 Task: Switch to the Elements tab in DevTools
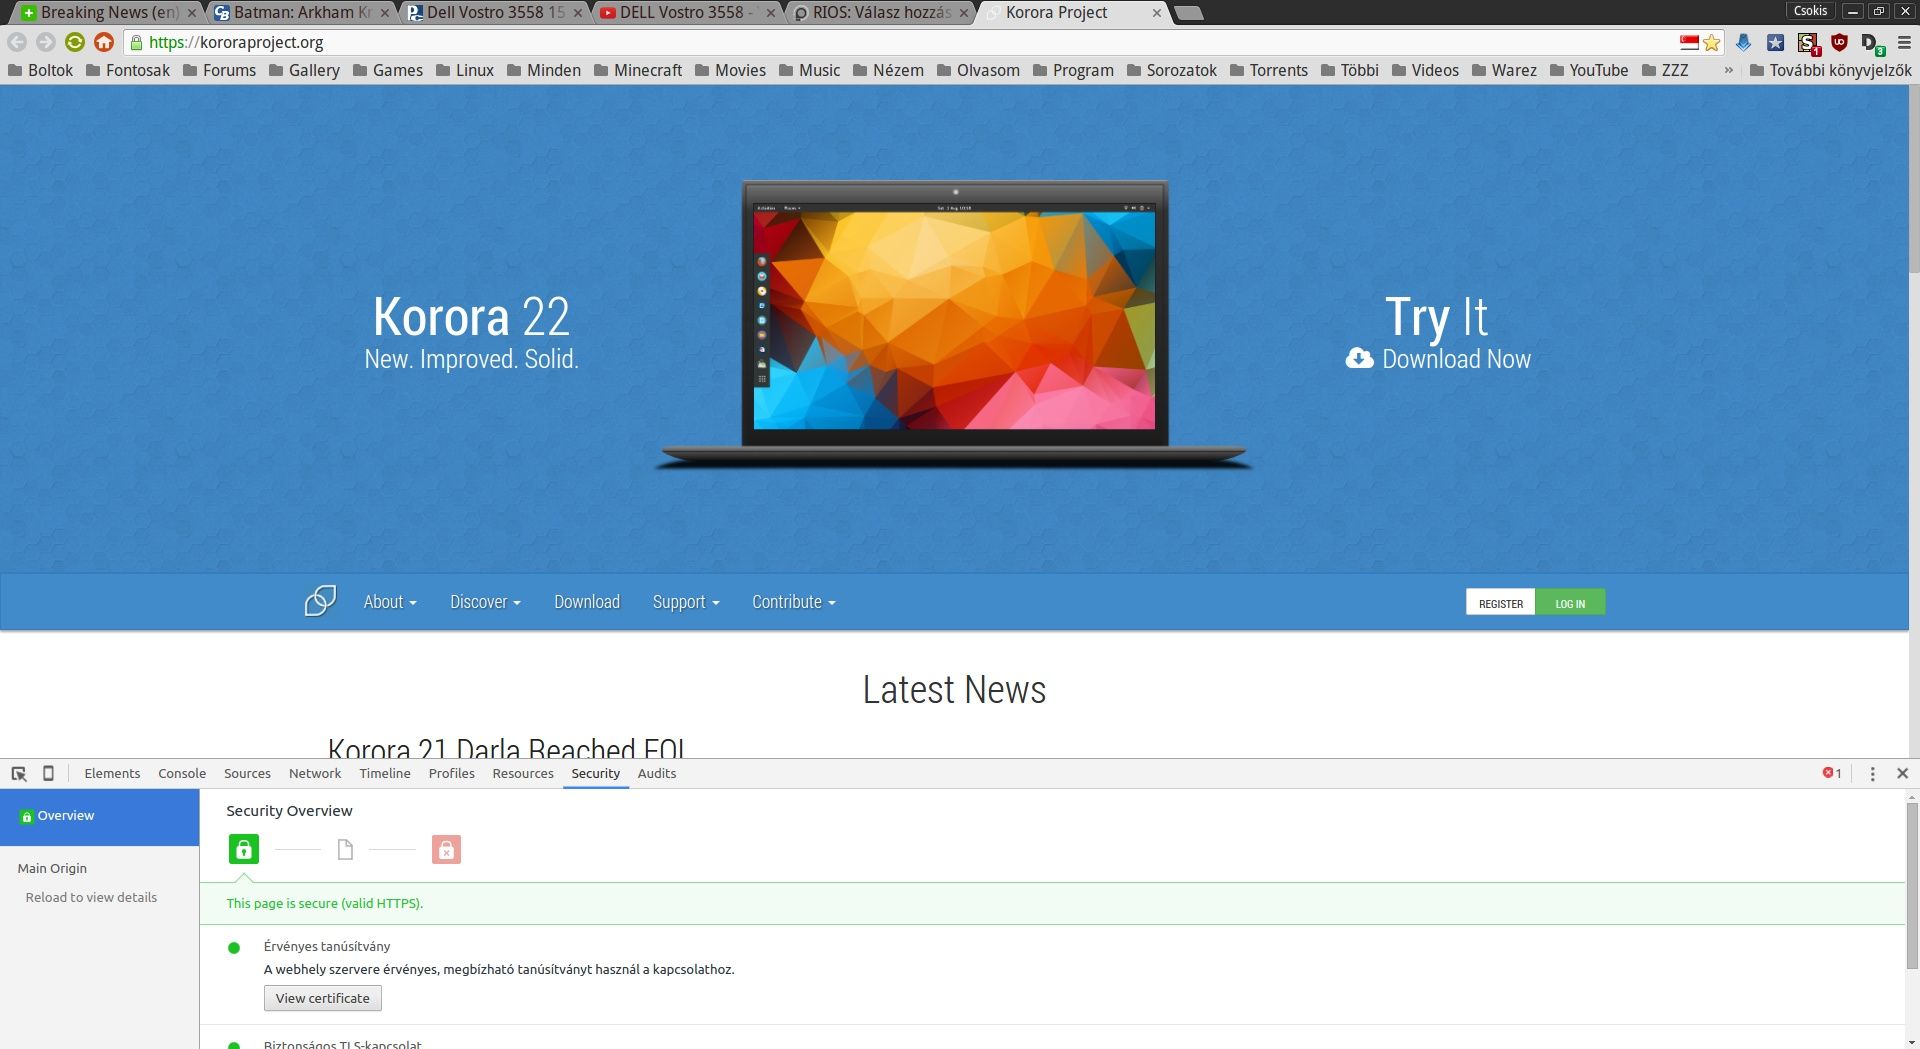[112, 773]
